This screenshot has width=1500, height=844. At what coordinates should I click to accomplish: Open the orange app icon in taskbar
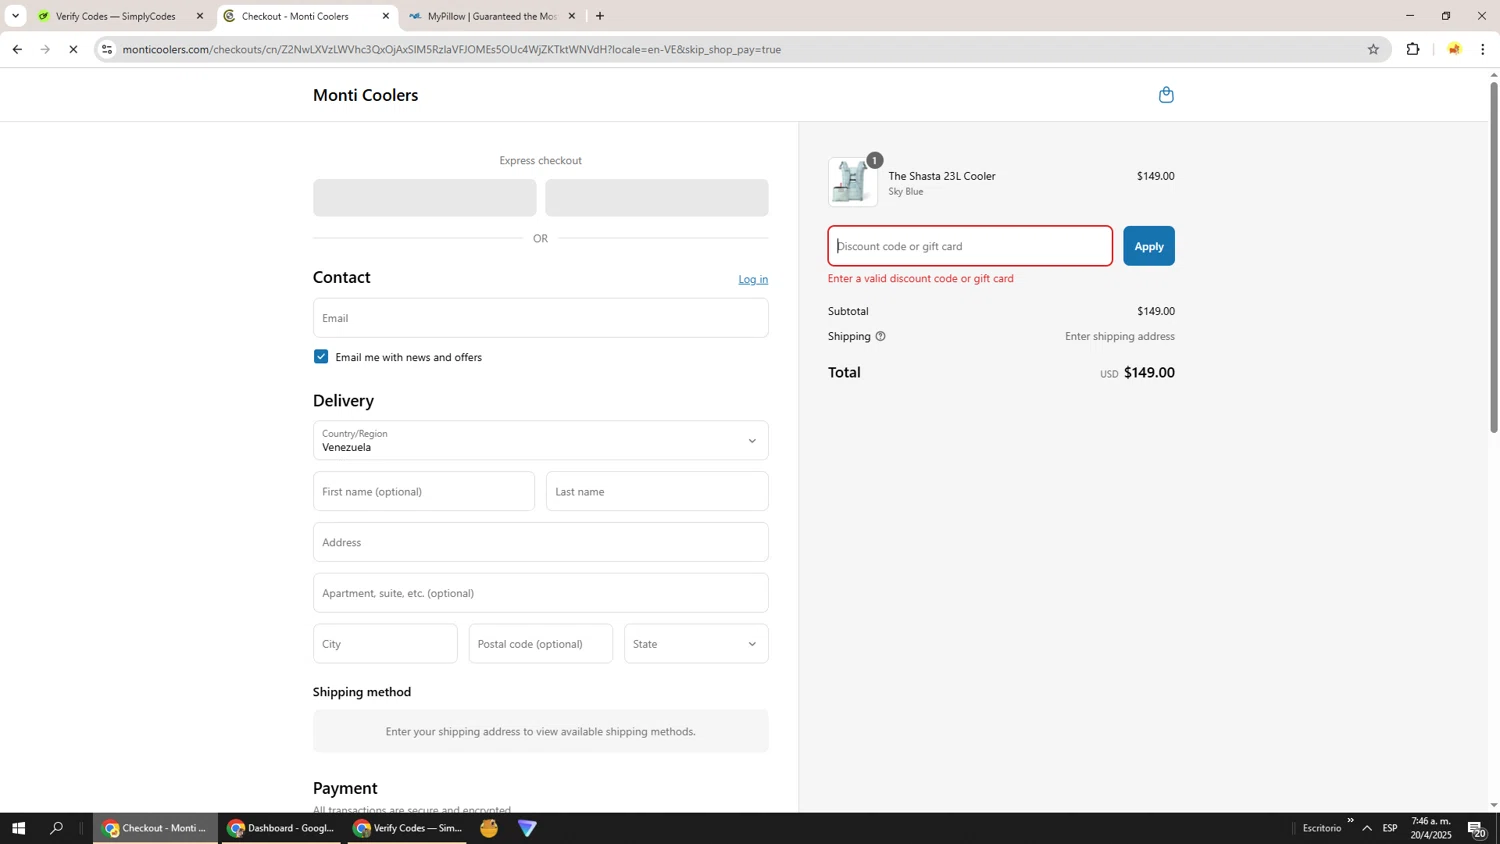tap(489, 828)
